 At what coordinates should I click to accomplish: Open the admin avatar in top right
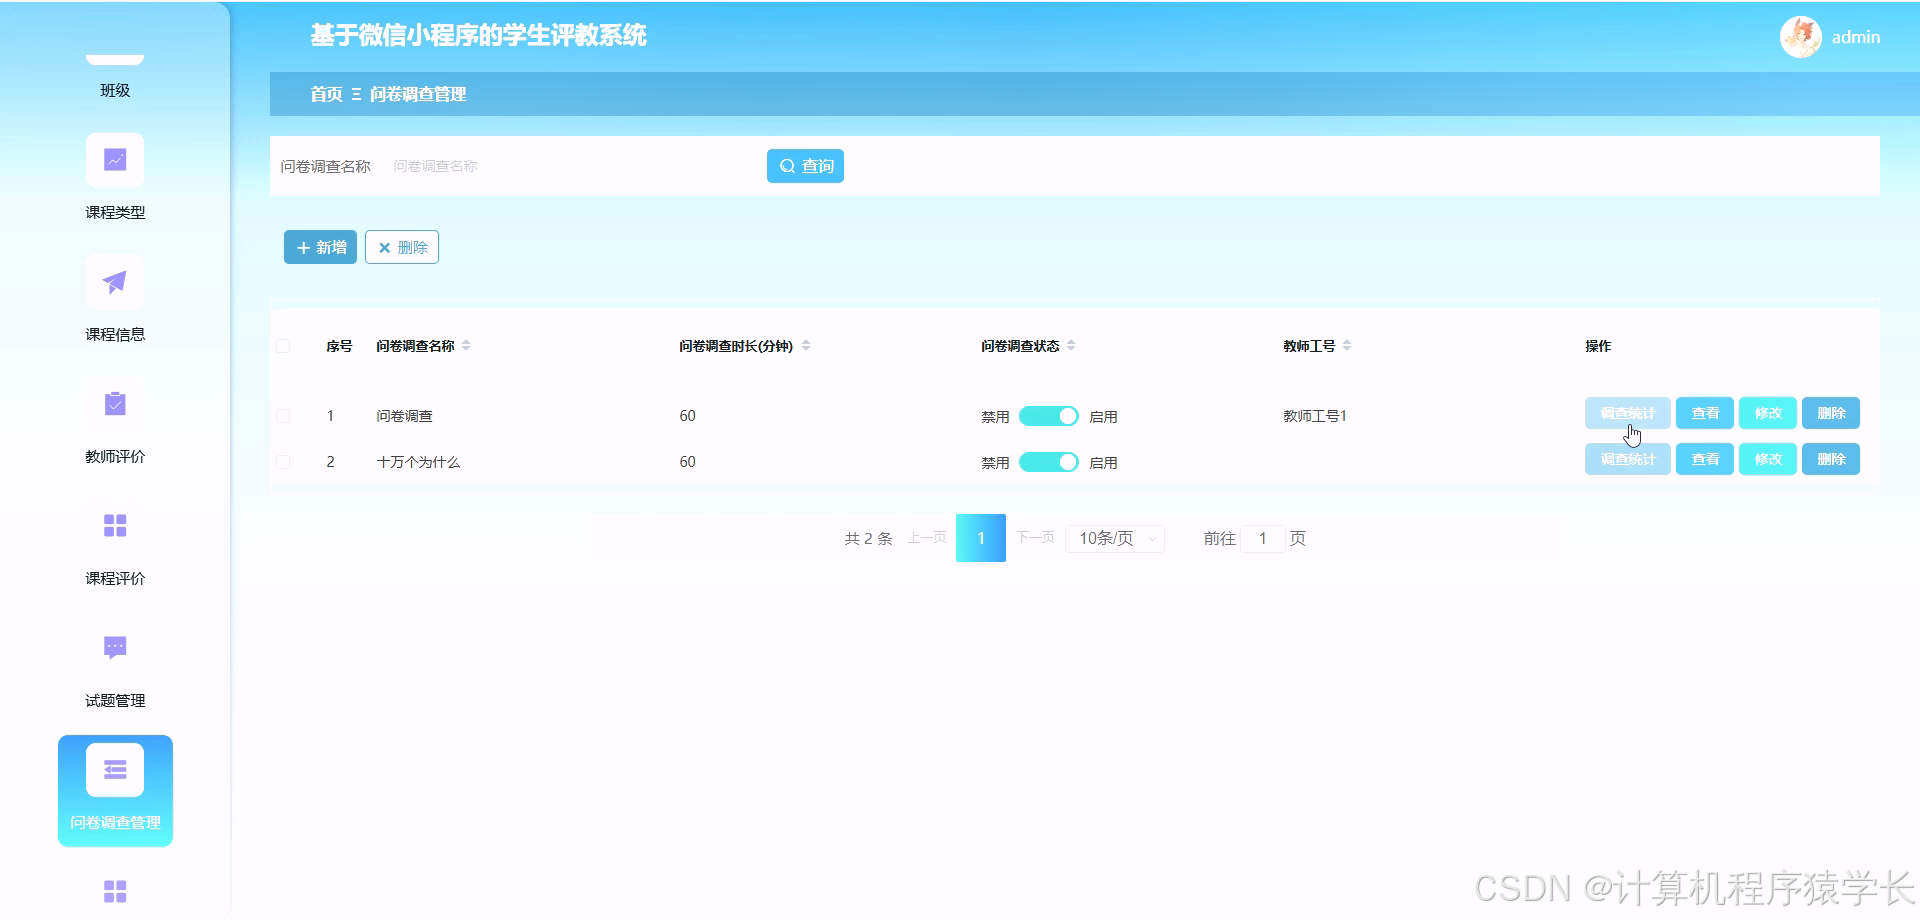(1799, 37)
